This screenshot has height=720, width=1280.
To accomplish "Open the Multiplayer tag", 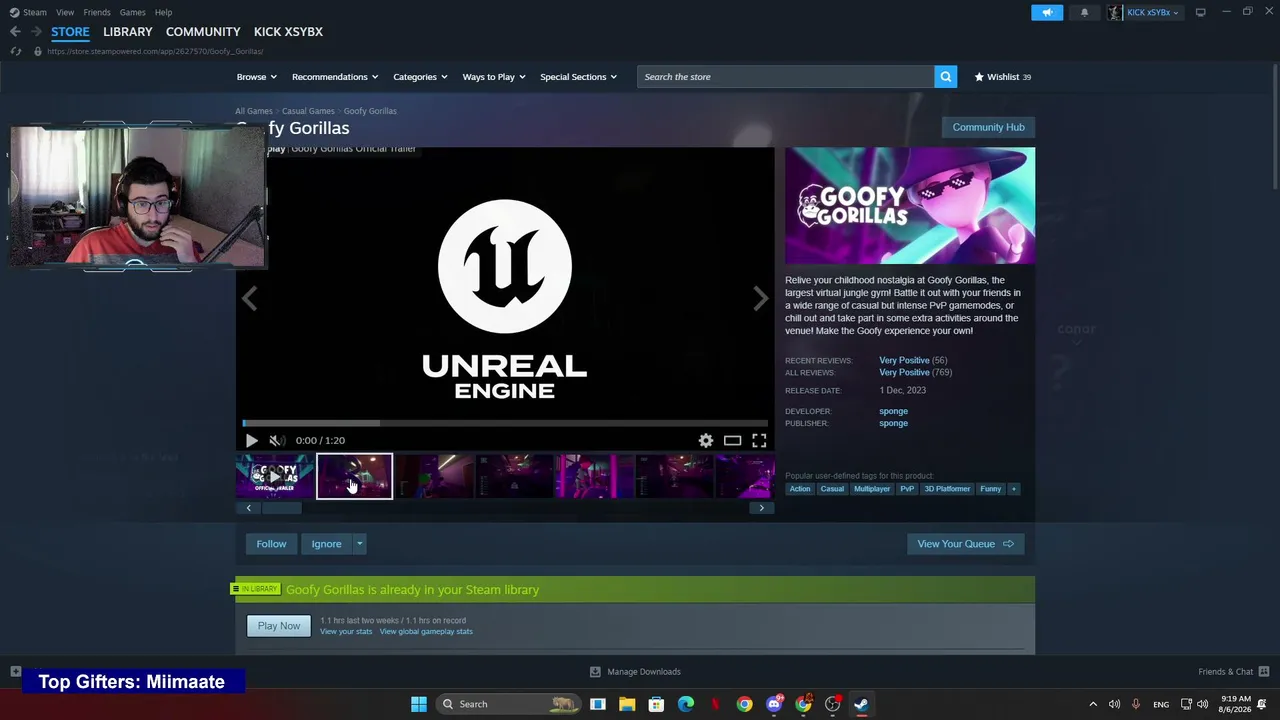I will click(x=872, y=489).
